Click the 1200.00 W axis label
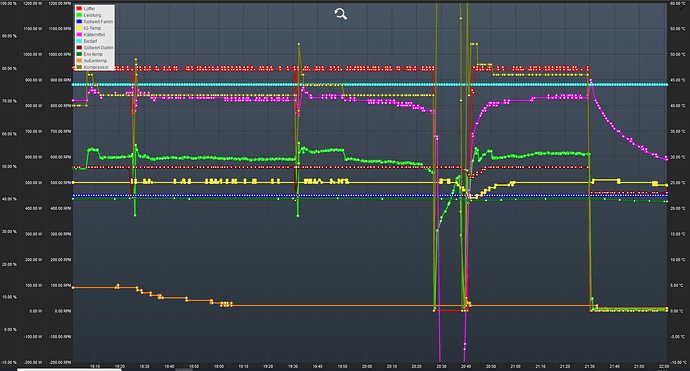The width and height of the screenshot is (690, 371). point(32,4)
